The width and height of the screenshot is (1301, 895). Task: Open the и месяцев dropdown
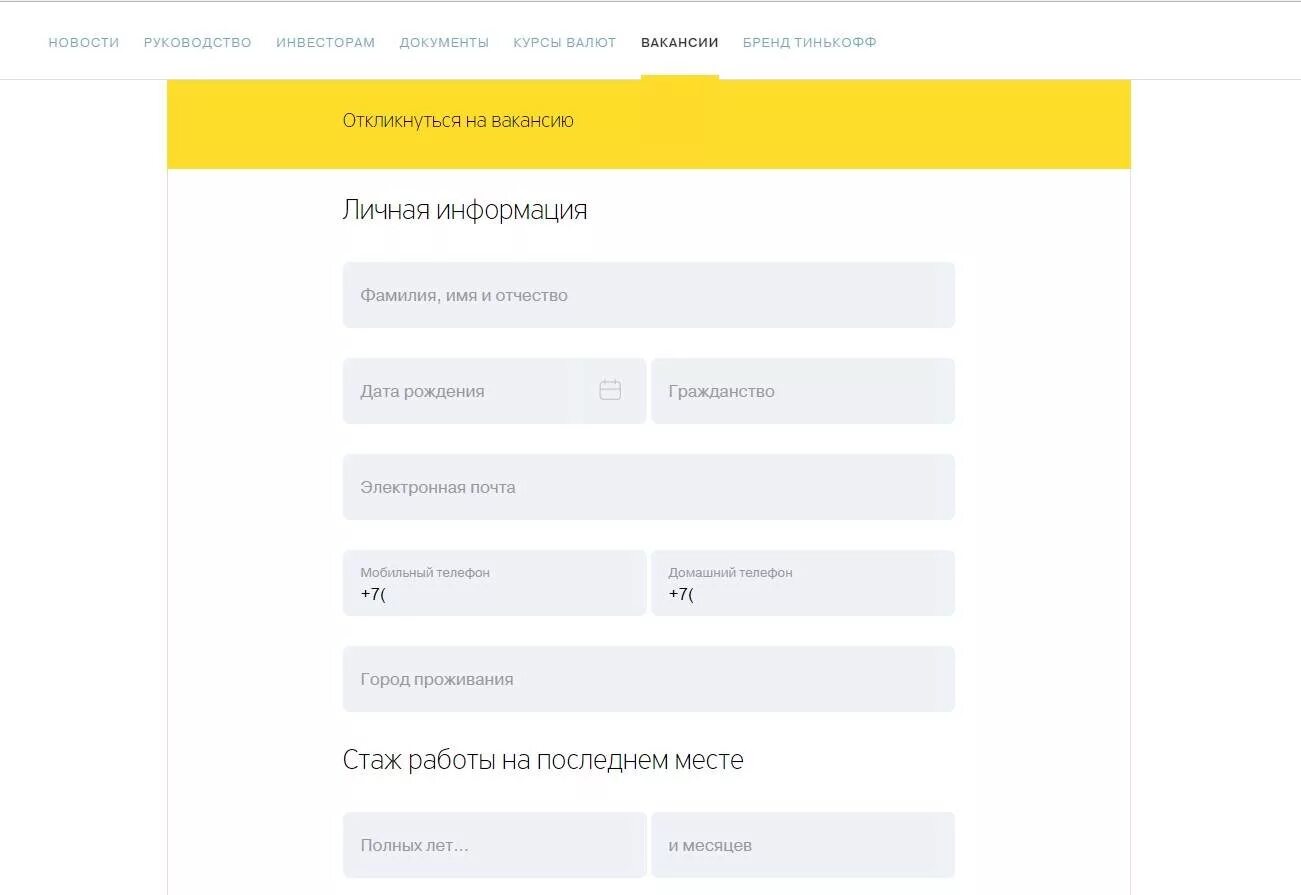pyautogui.click(x=803, y=844)
